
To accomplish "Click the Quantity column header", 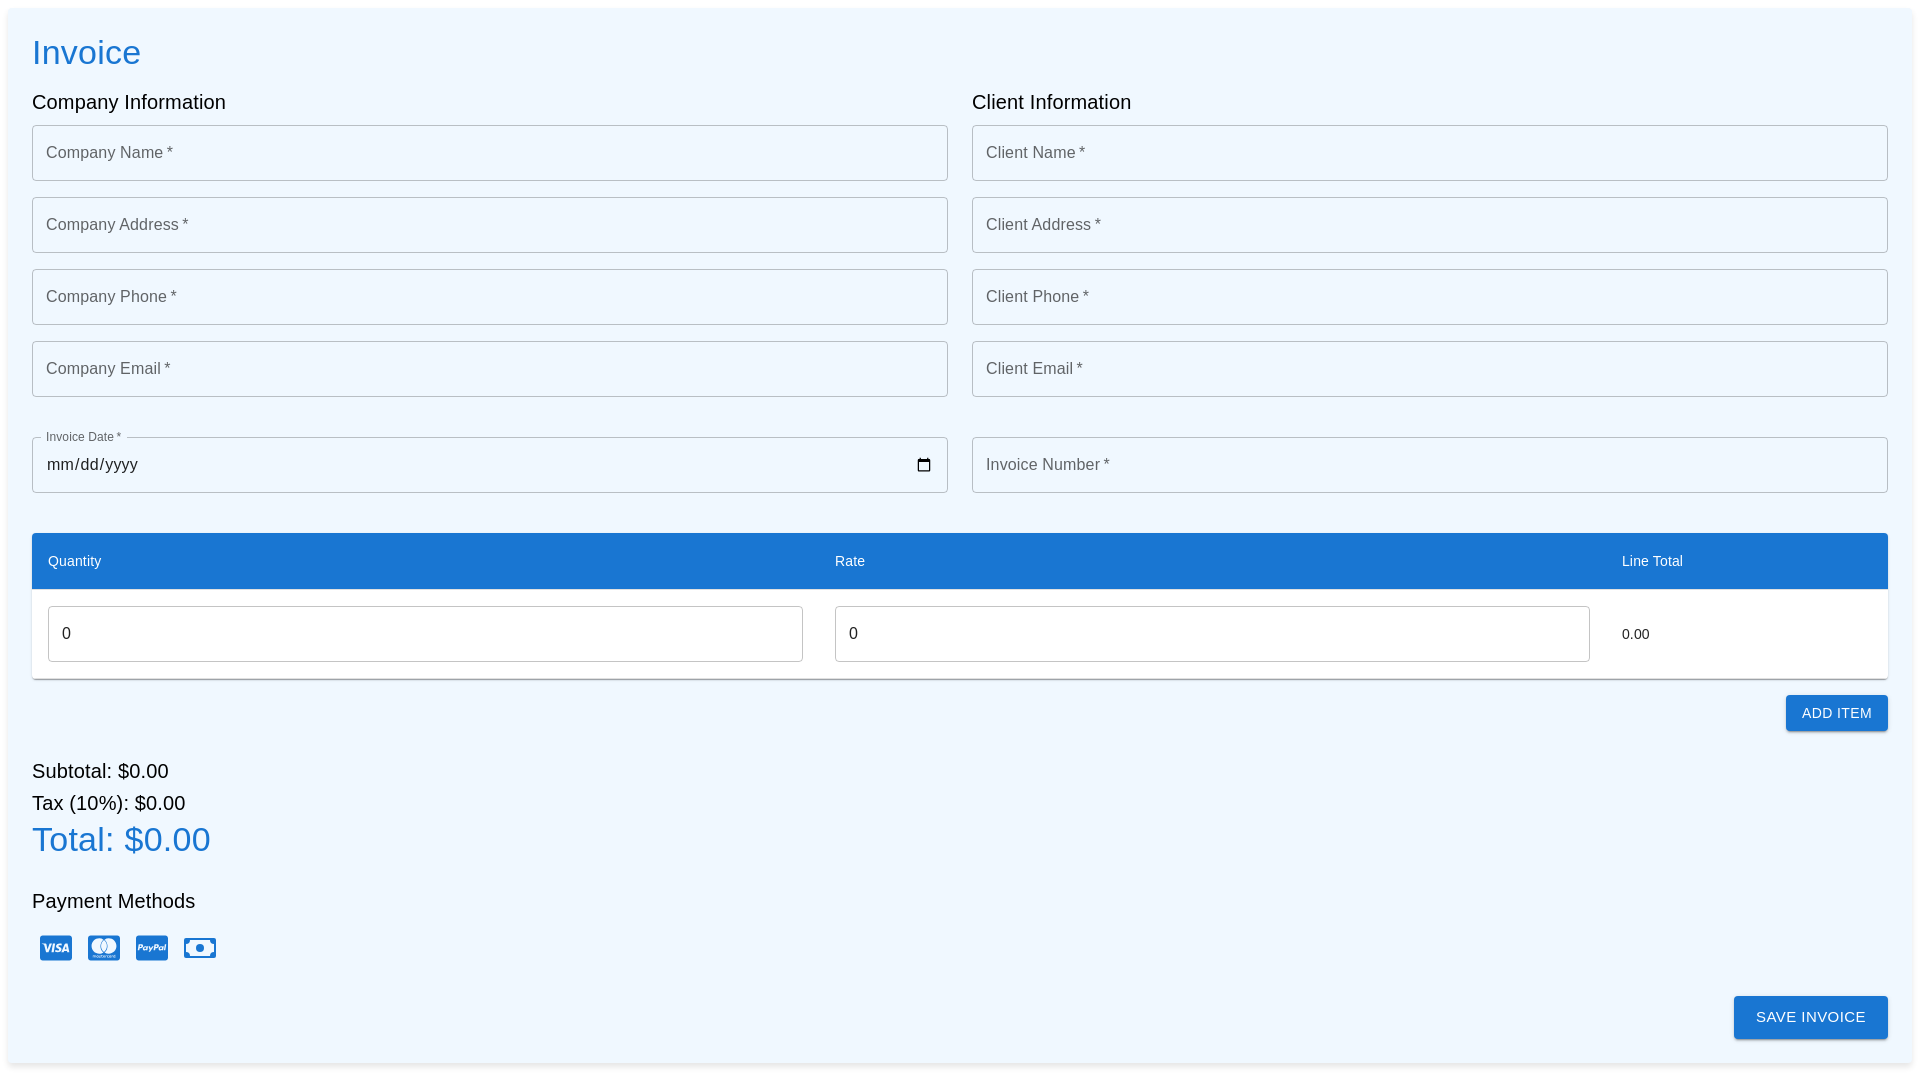I will tap(74, 561).
